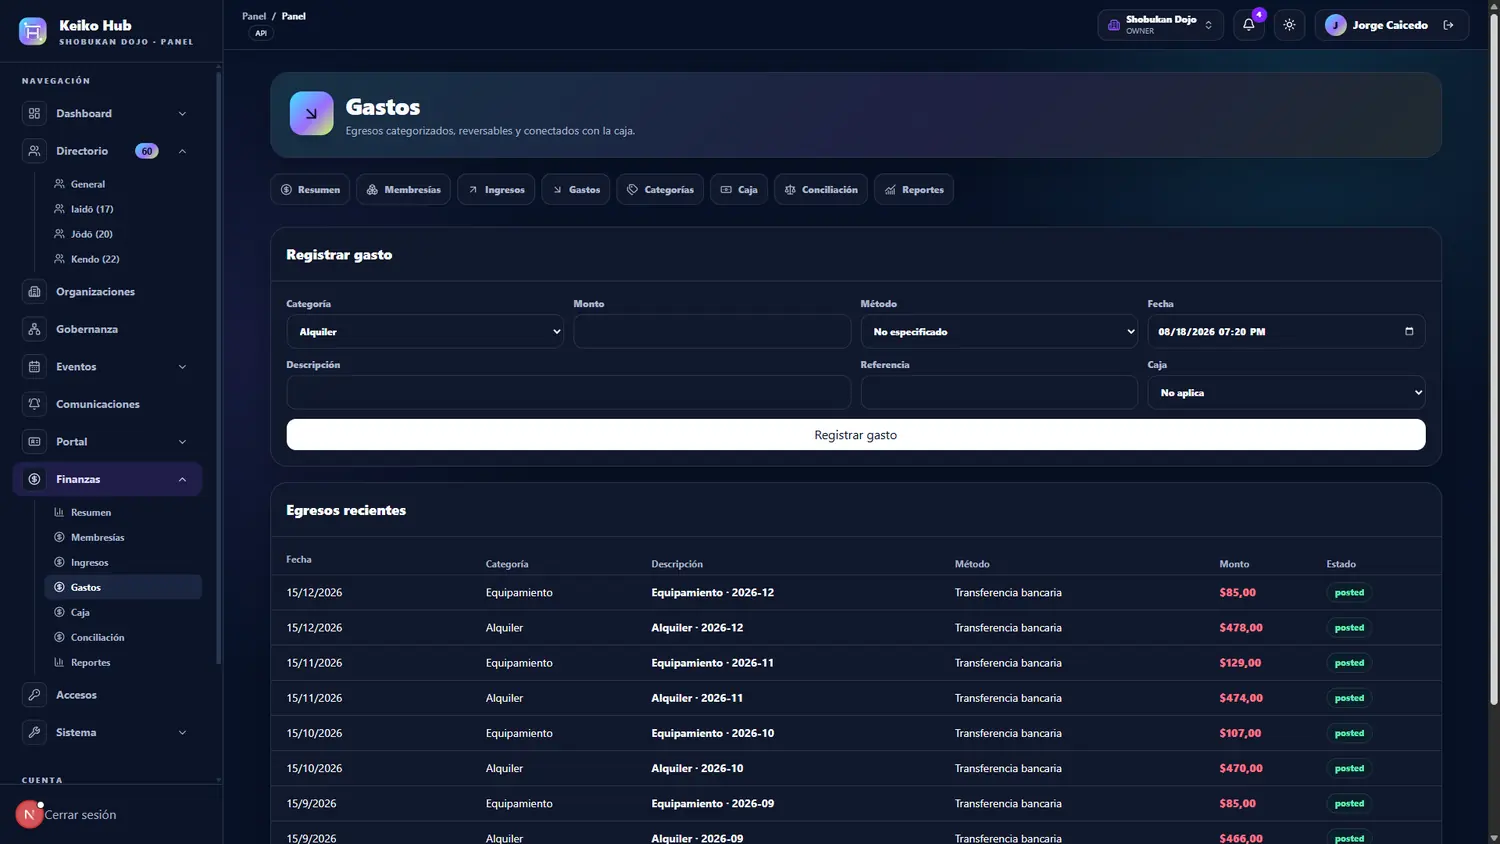Screen dimensions: 1500x844
Task: Expand the Dashboard sidebar section
Action: click(x=182, y=114)
